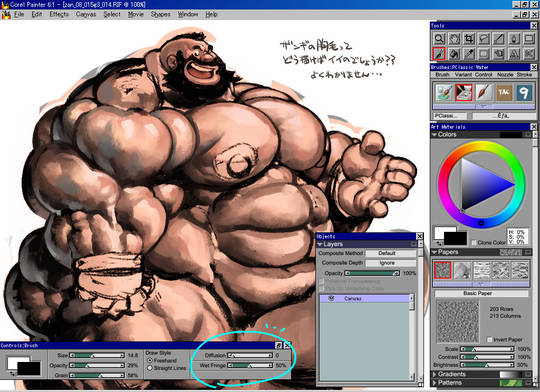Image resolution: width=540 pixels, height=392 pixels.
Task: Select the Canvas layer in the Layers list
Action: click(364, 299)
